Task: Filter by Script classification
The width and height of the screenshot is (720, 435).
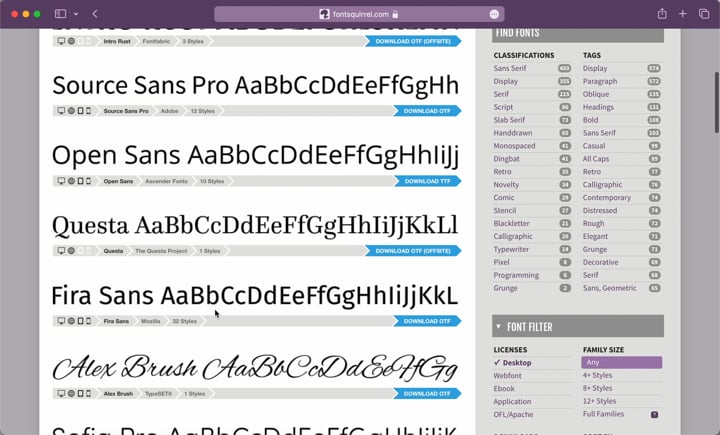Action: click(503, 107)
